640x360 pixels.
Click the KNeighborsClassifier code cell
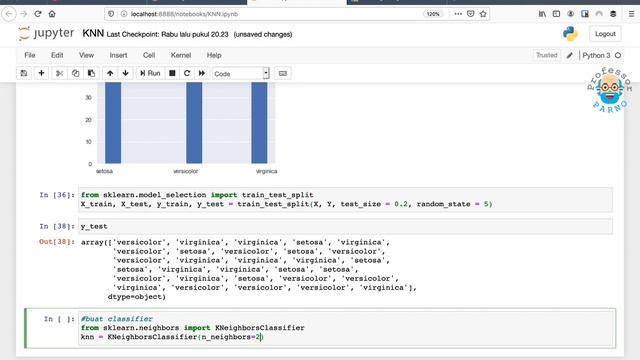(x=345, y=328)
